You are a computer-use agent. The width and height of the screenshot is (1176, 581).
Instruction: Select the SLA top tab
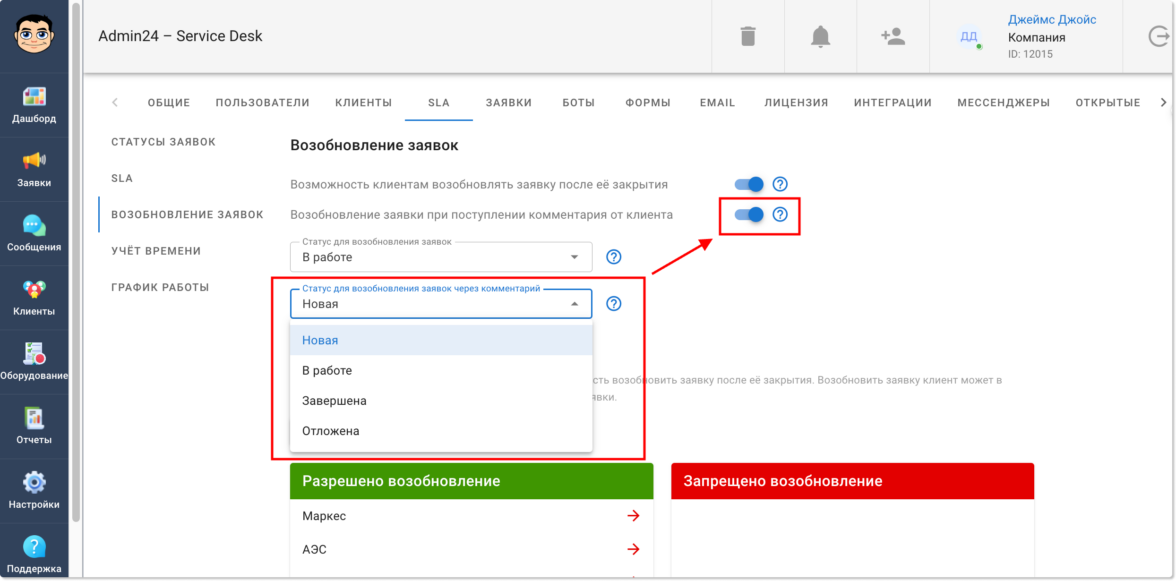439,103
